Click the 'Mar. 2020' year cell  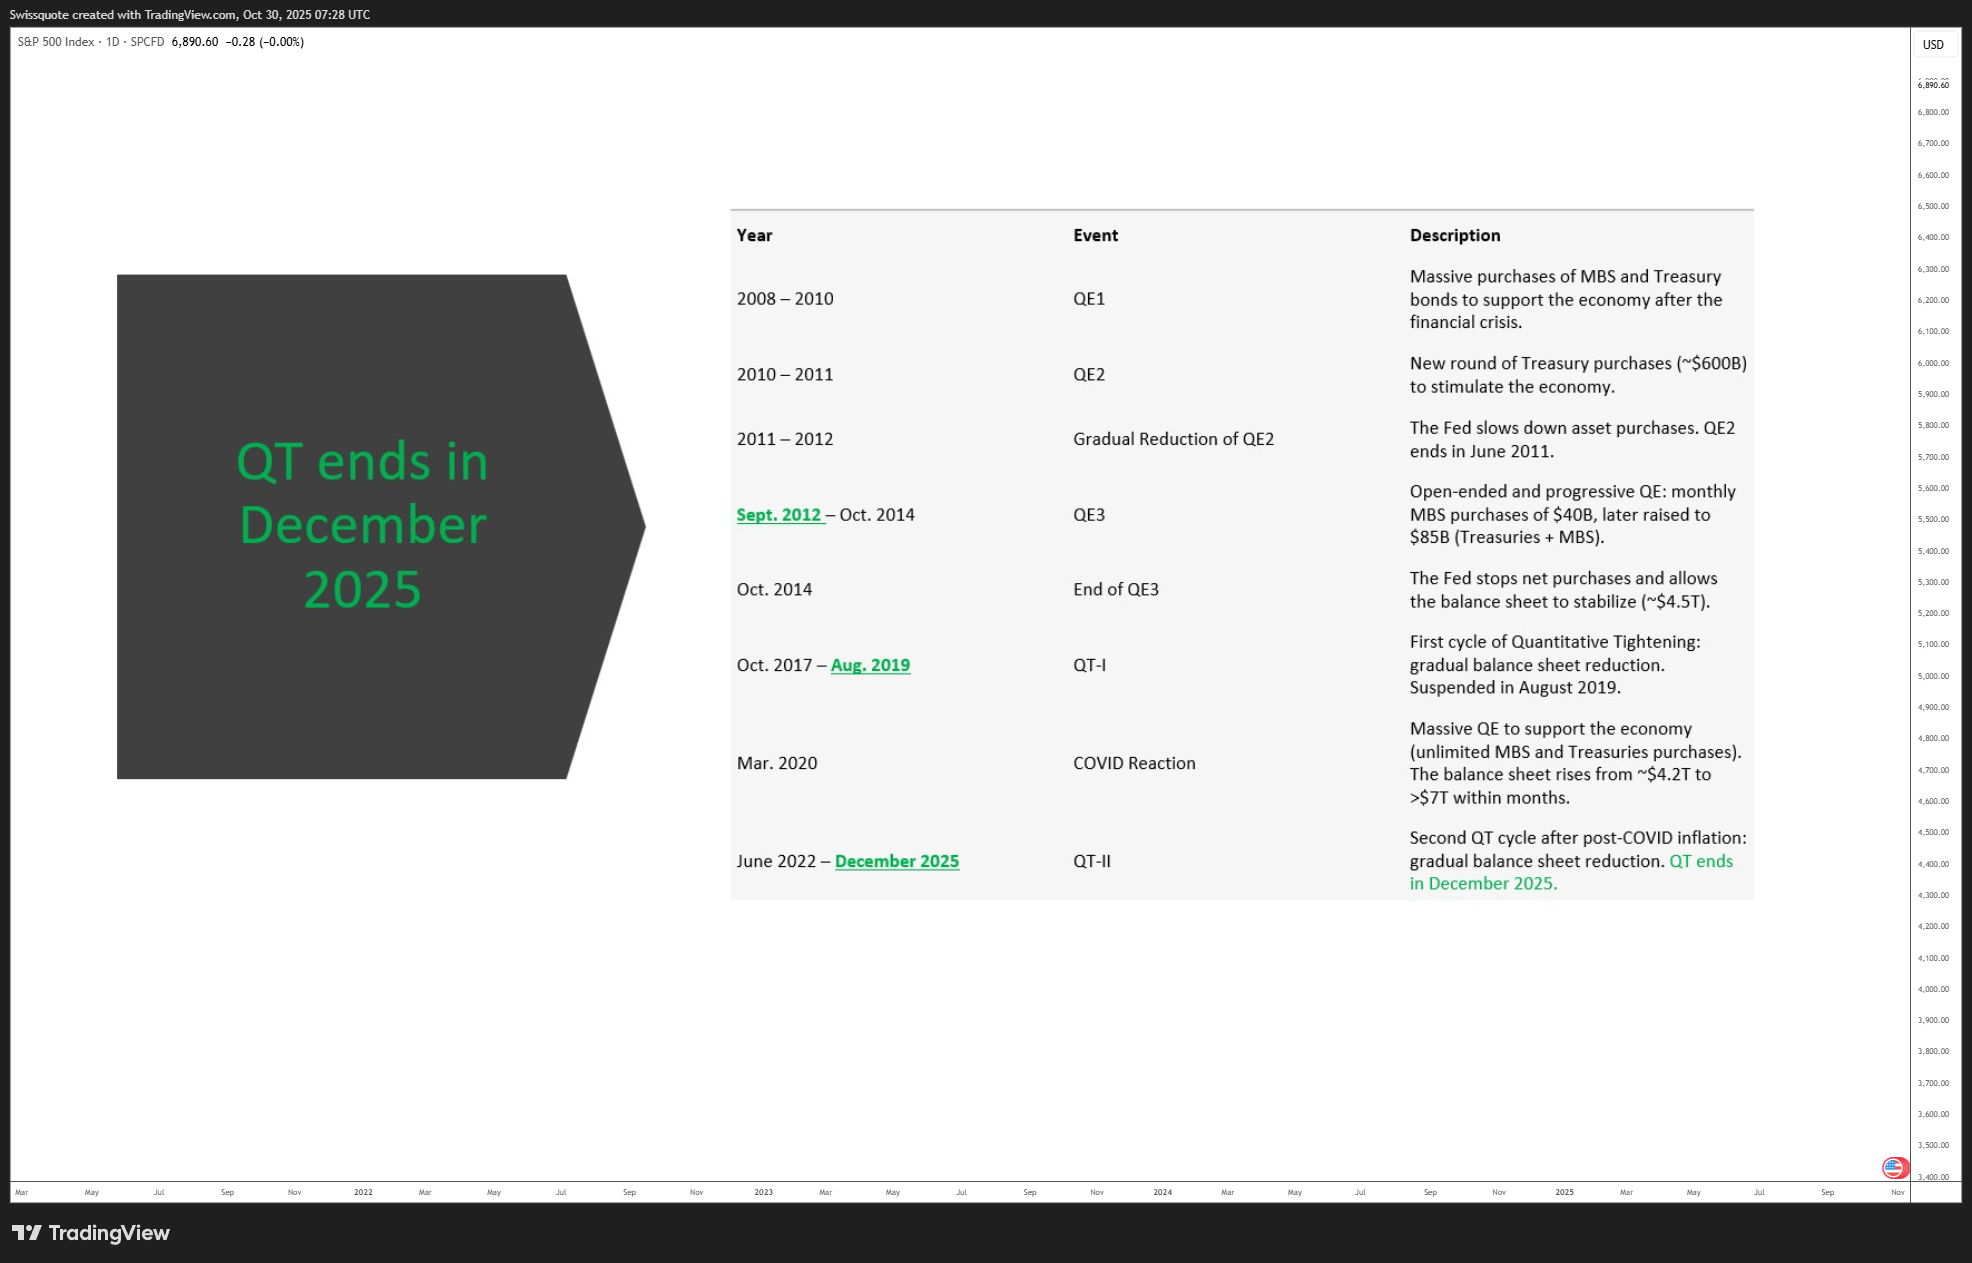(777, 763)
